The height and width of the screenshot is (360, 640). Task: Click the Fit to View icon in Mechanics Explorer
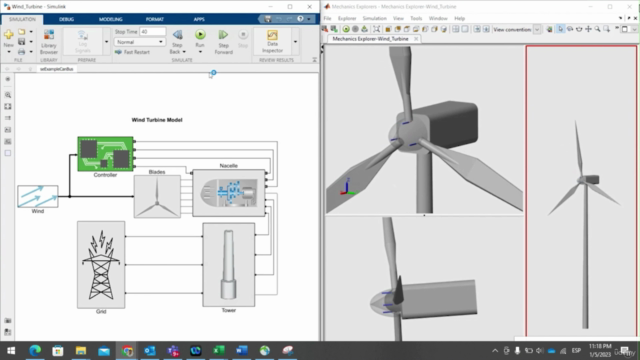pos(376,29)
